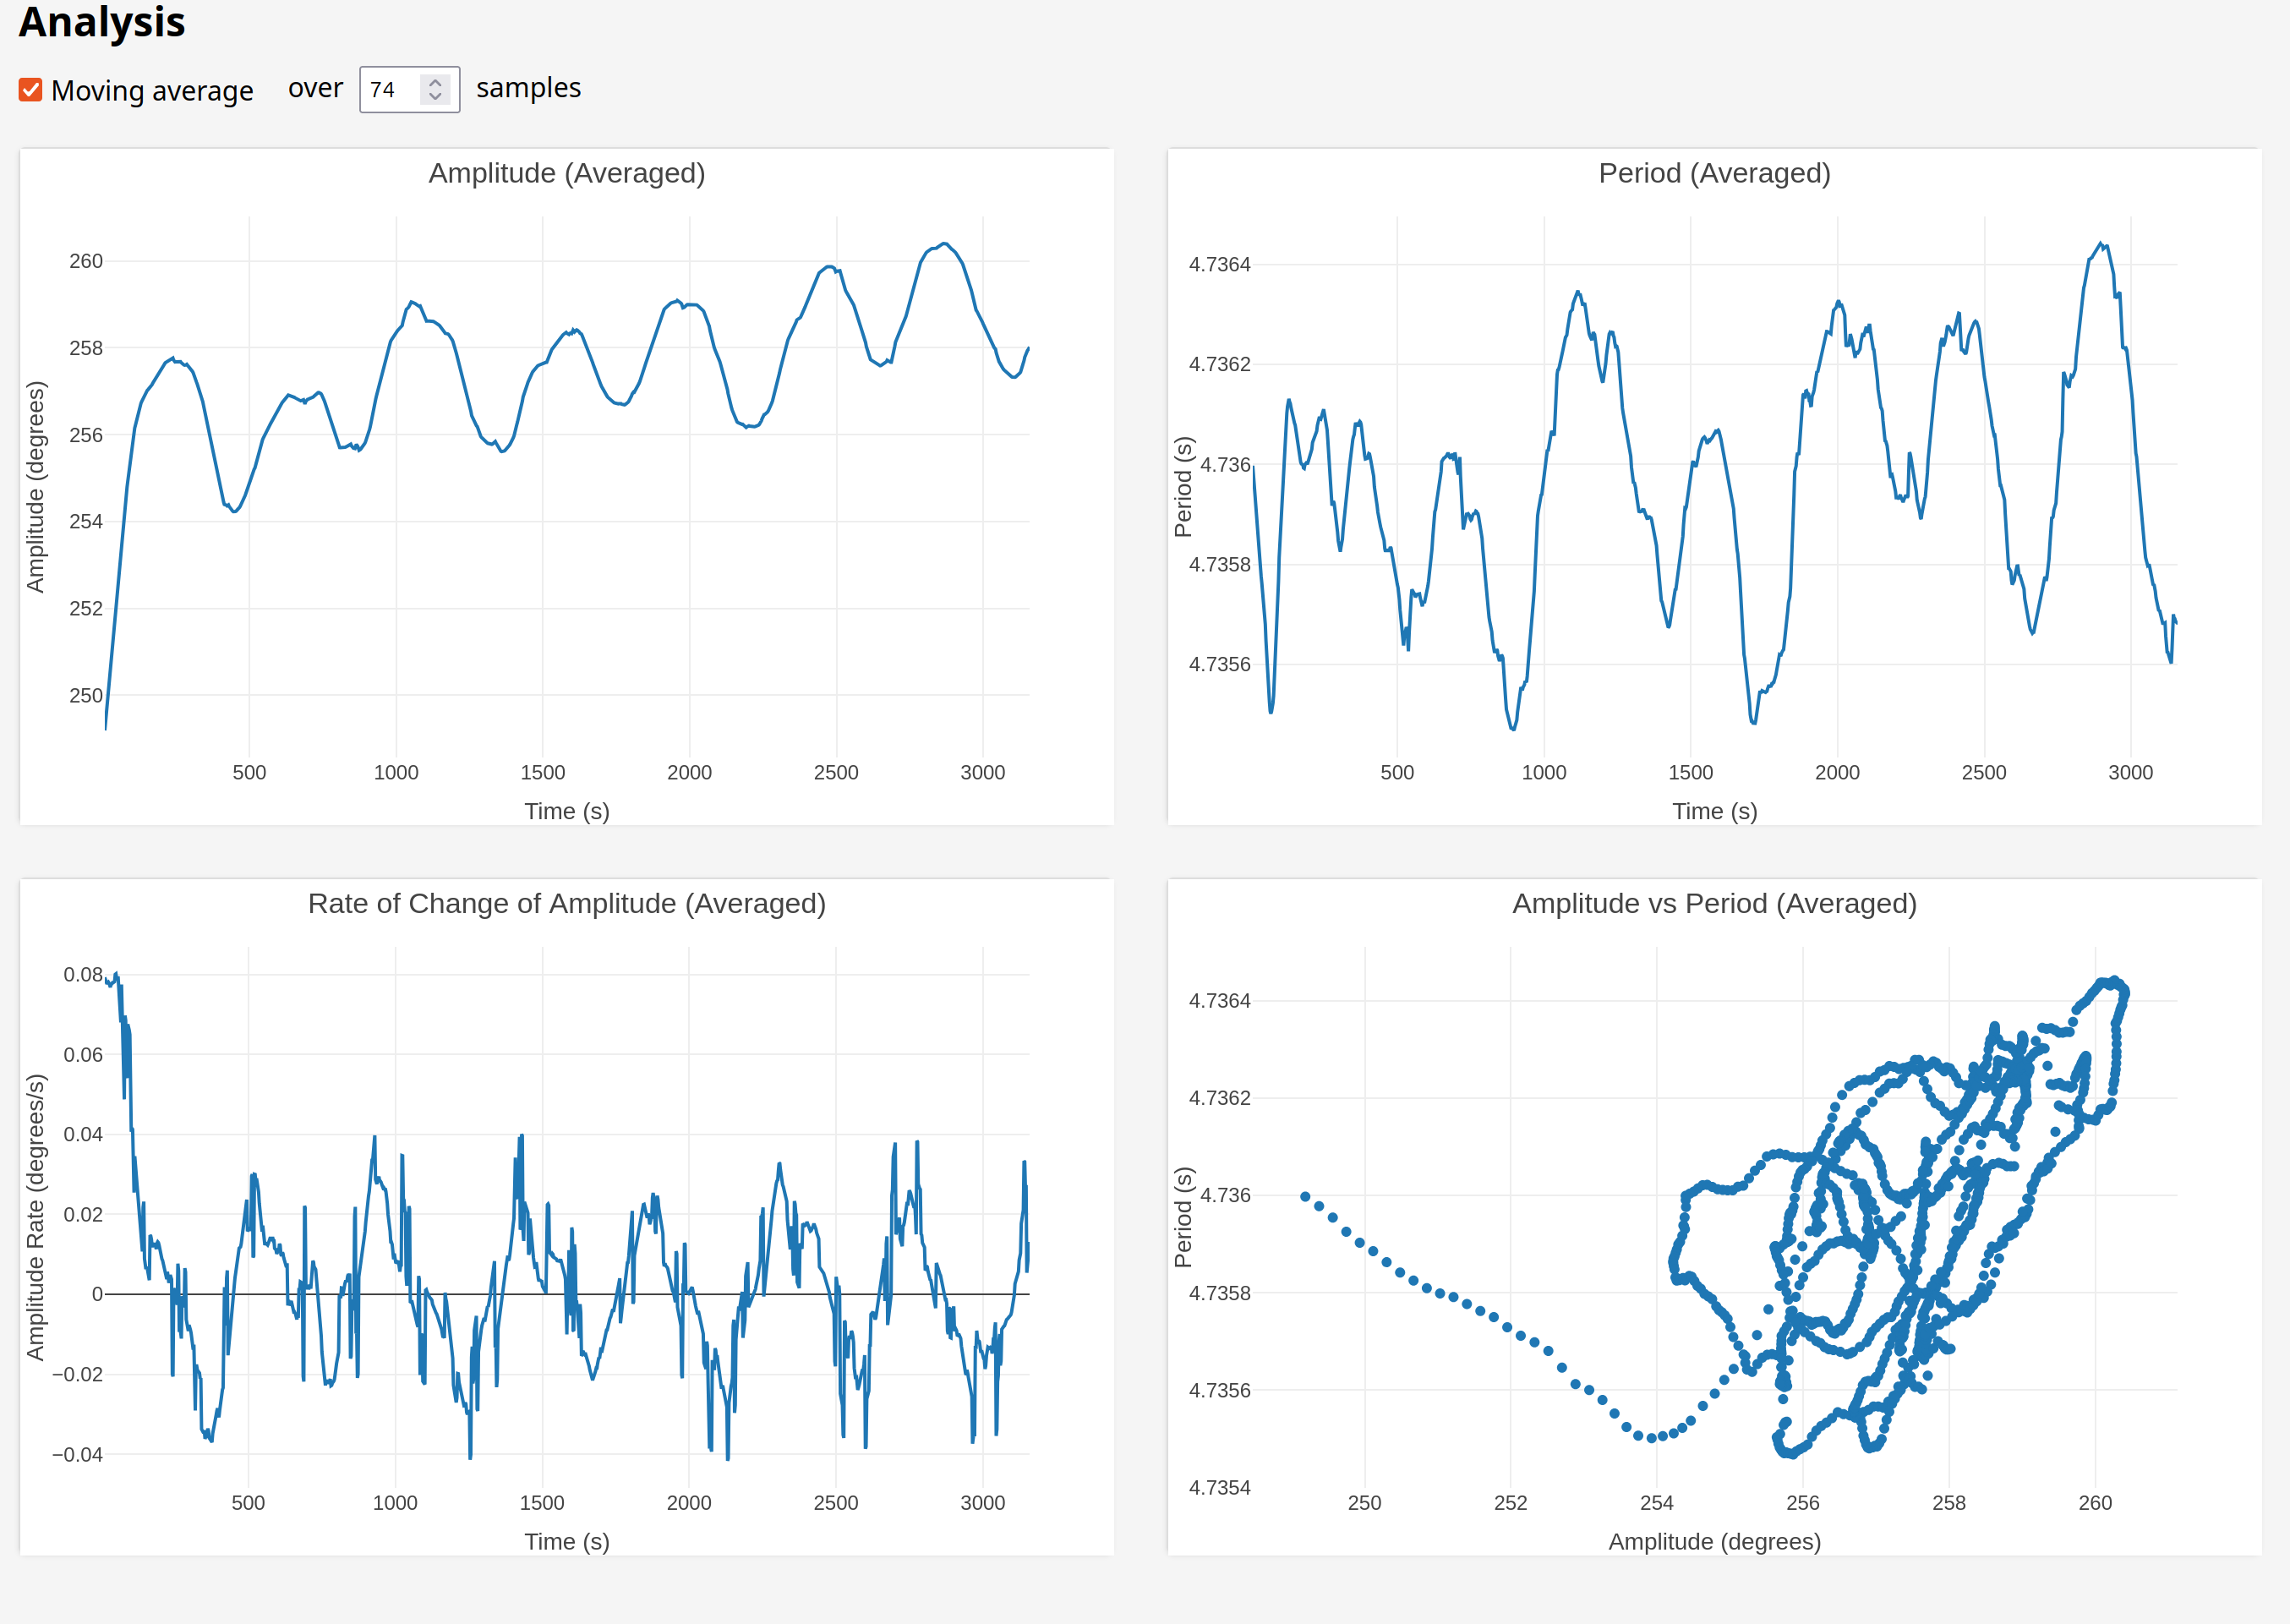Image resolution: width=2290 pixels, height=1624 pixels.
Task: Click the 0.08 tick on Rate of Change chart
Action: (x=83, y=974)
